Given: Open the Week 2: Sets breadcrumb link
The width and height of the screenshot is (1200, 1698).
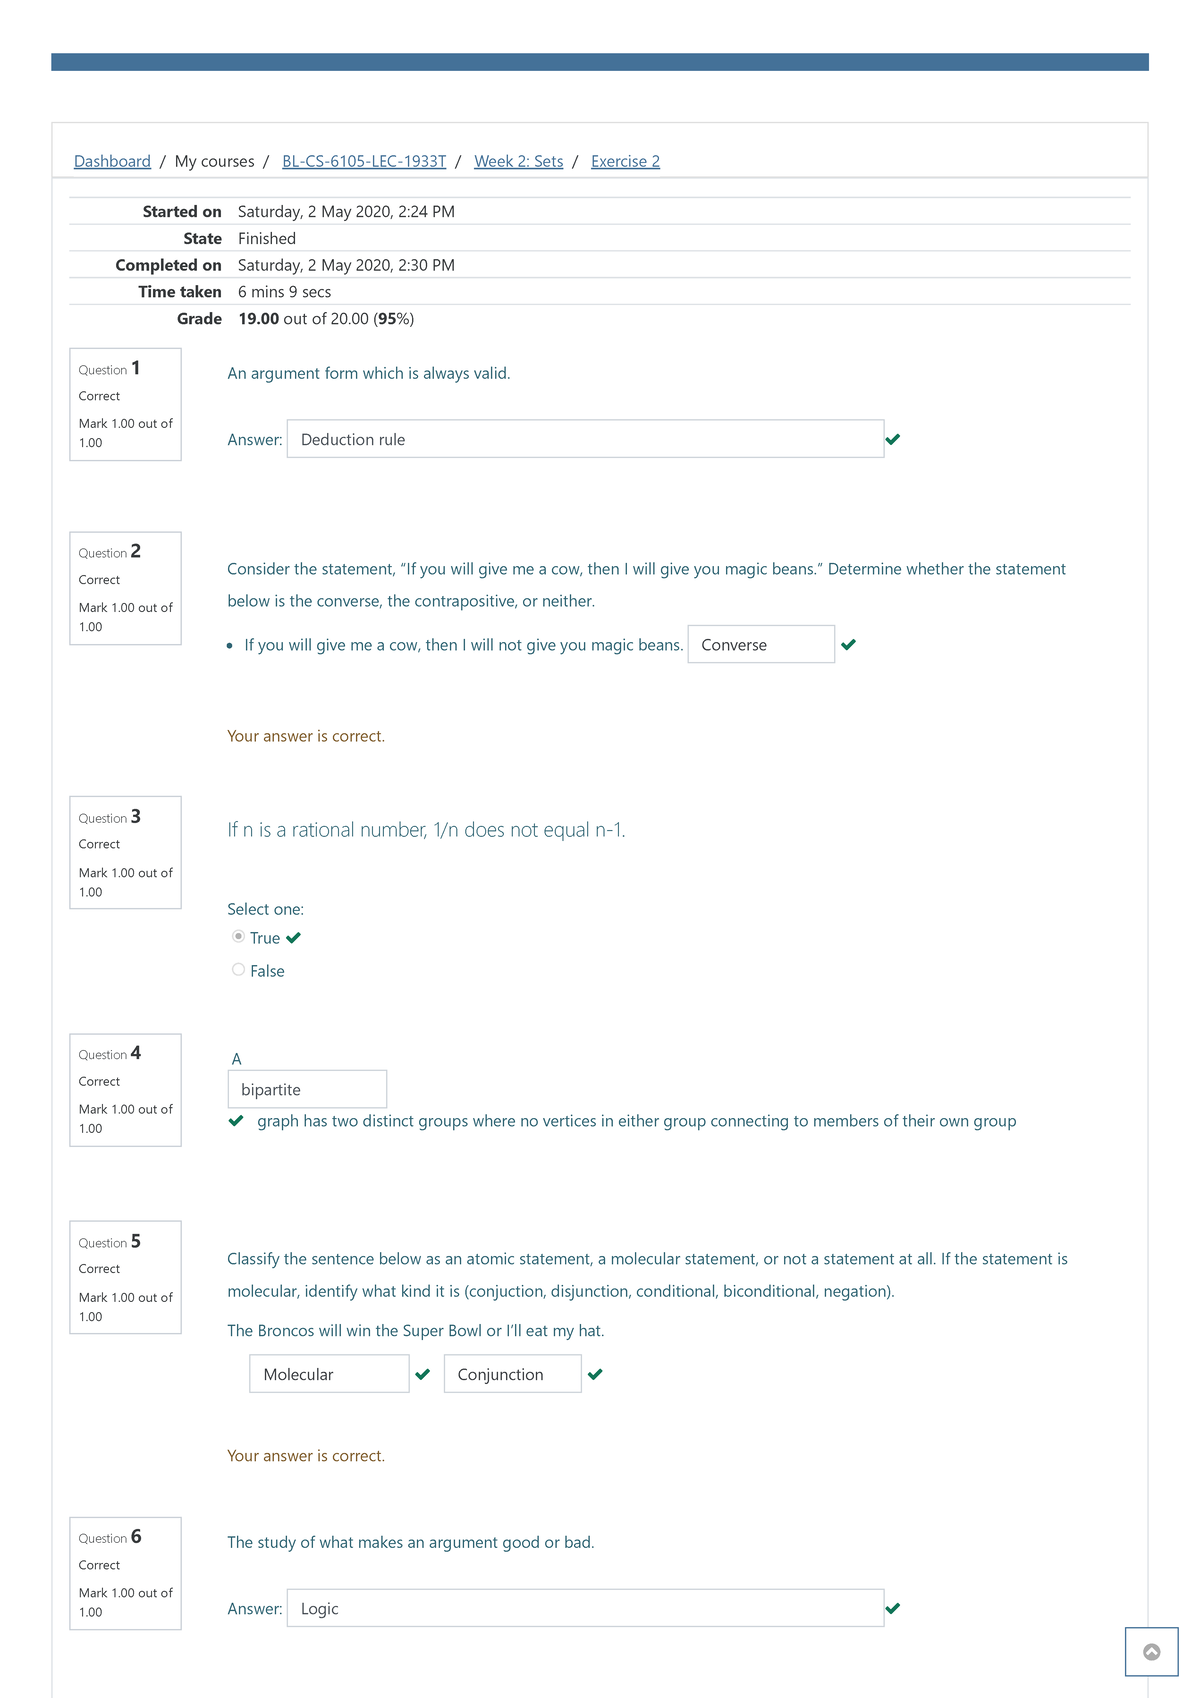Looking at the screenshot, I should coord(519,161).
